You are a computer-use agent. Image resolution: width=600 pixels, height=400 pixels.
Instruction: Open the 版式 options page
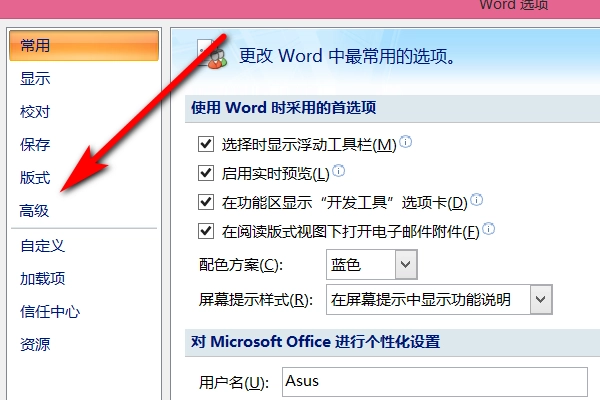point(35,178)
